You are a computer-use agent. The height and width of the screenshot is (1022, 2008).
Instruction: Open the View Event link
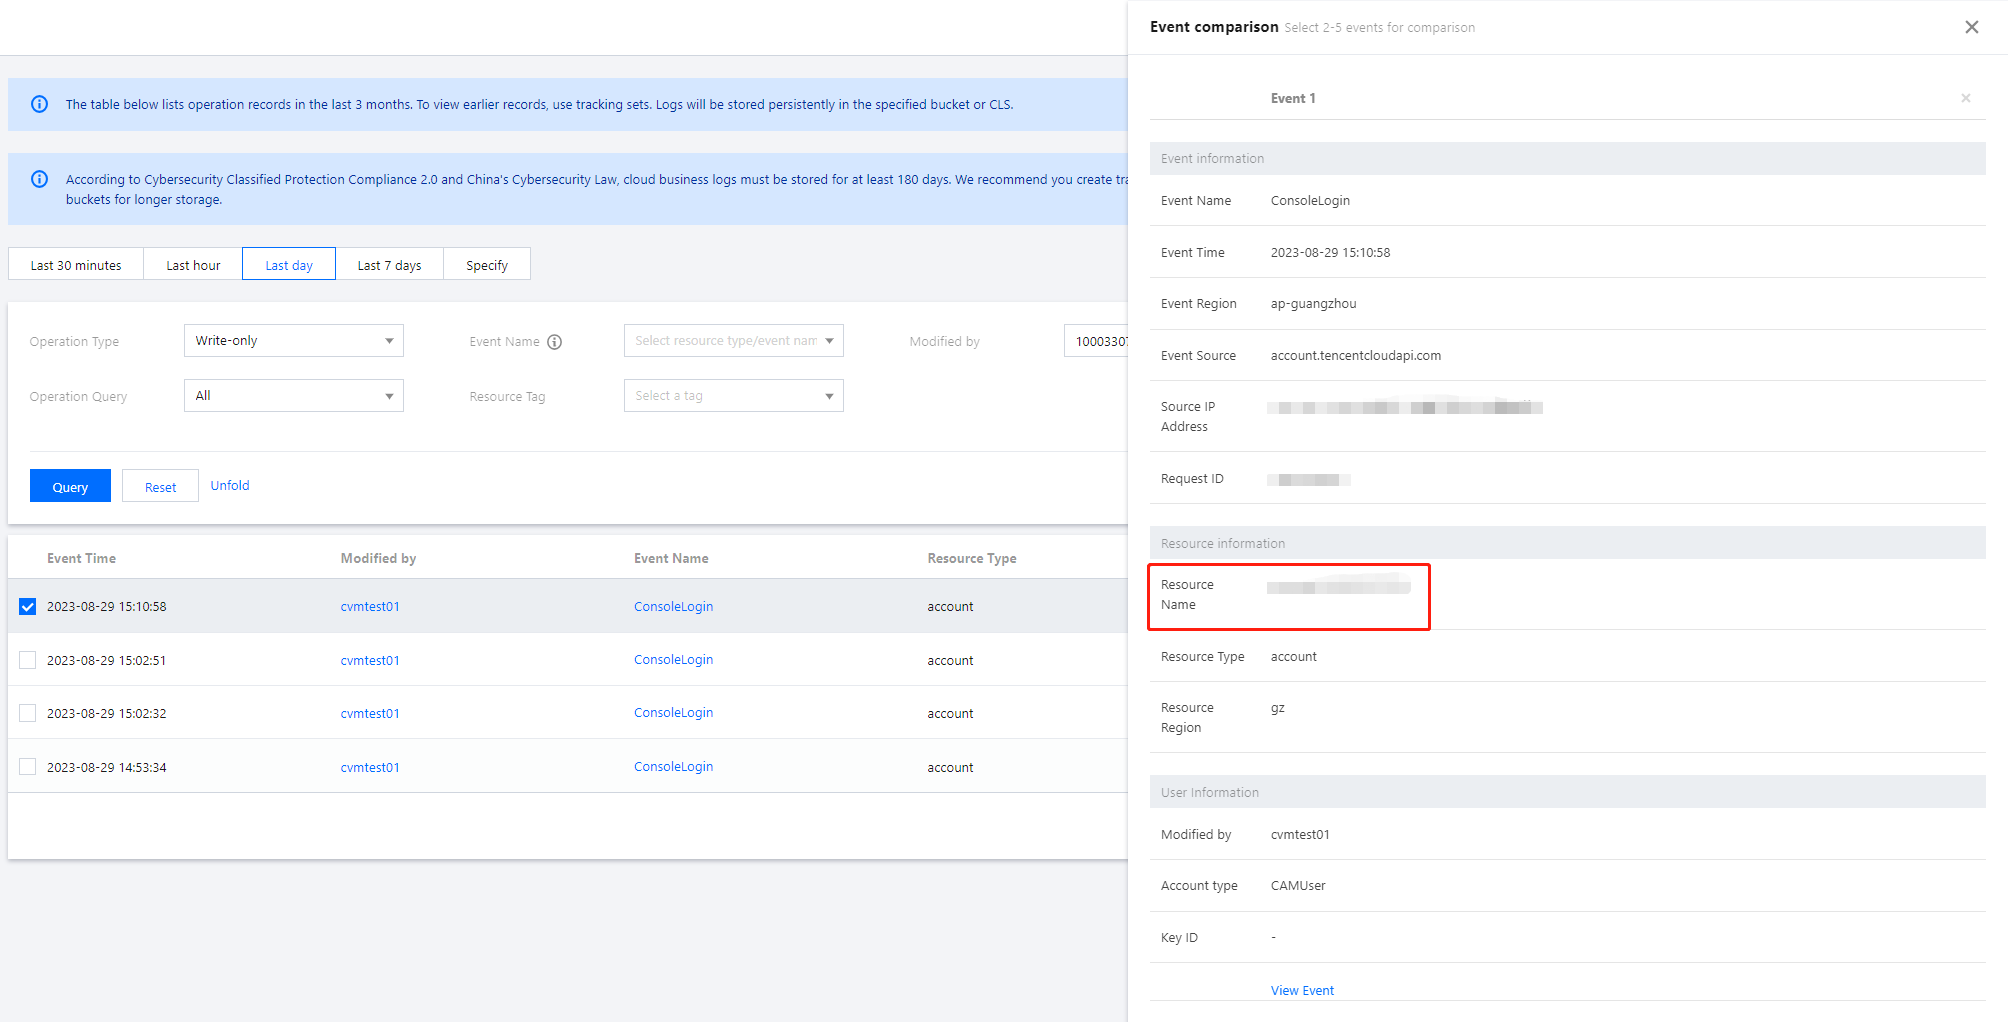(1302, 990)
